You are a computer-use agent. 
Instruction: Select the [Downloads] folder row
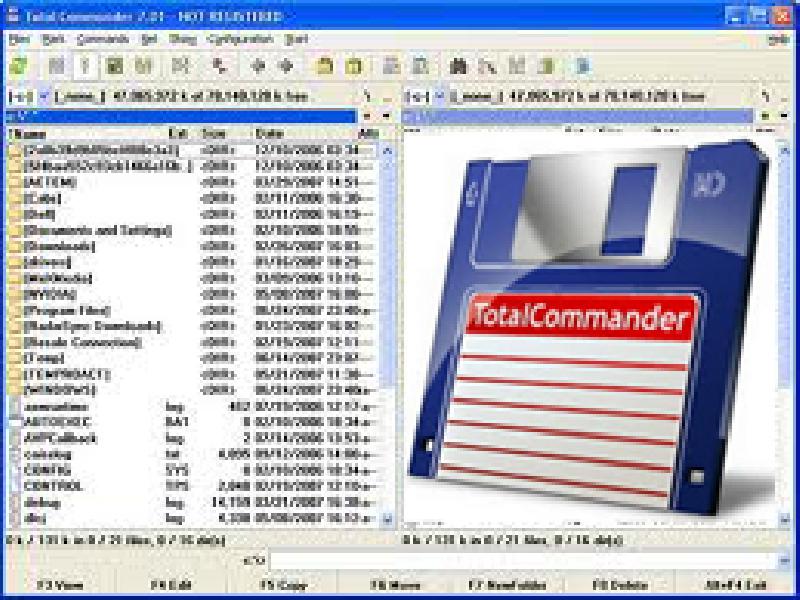(193, 246)
